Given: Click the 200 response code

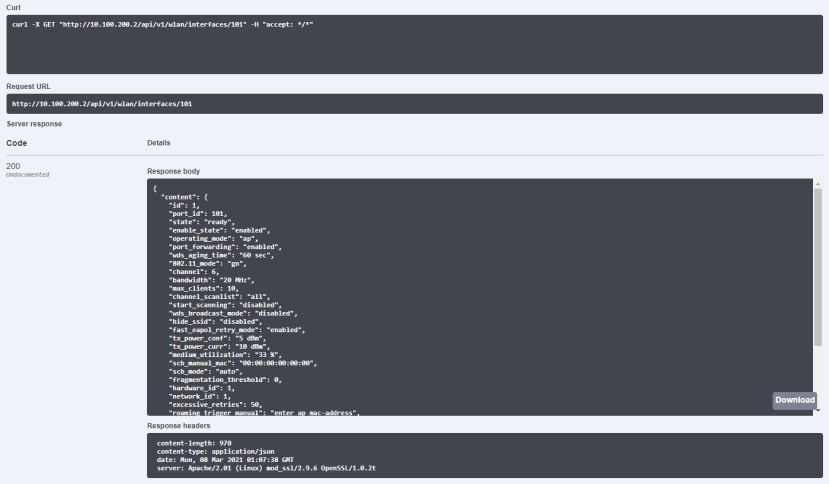Looking at the screenshot, I should [x=13, y=166].
